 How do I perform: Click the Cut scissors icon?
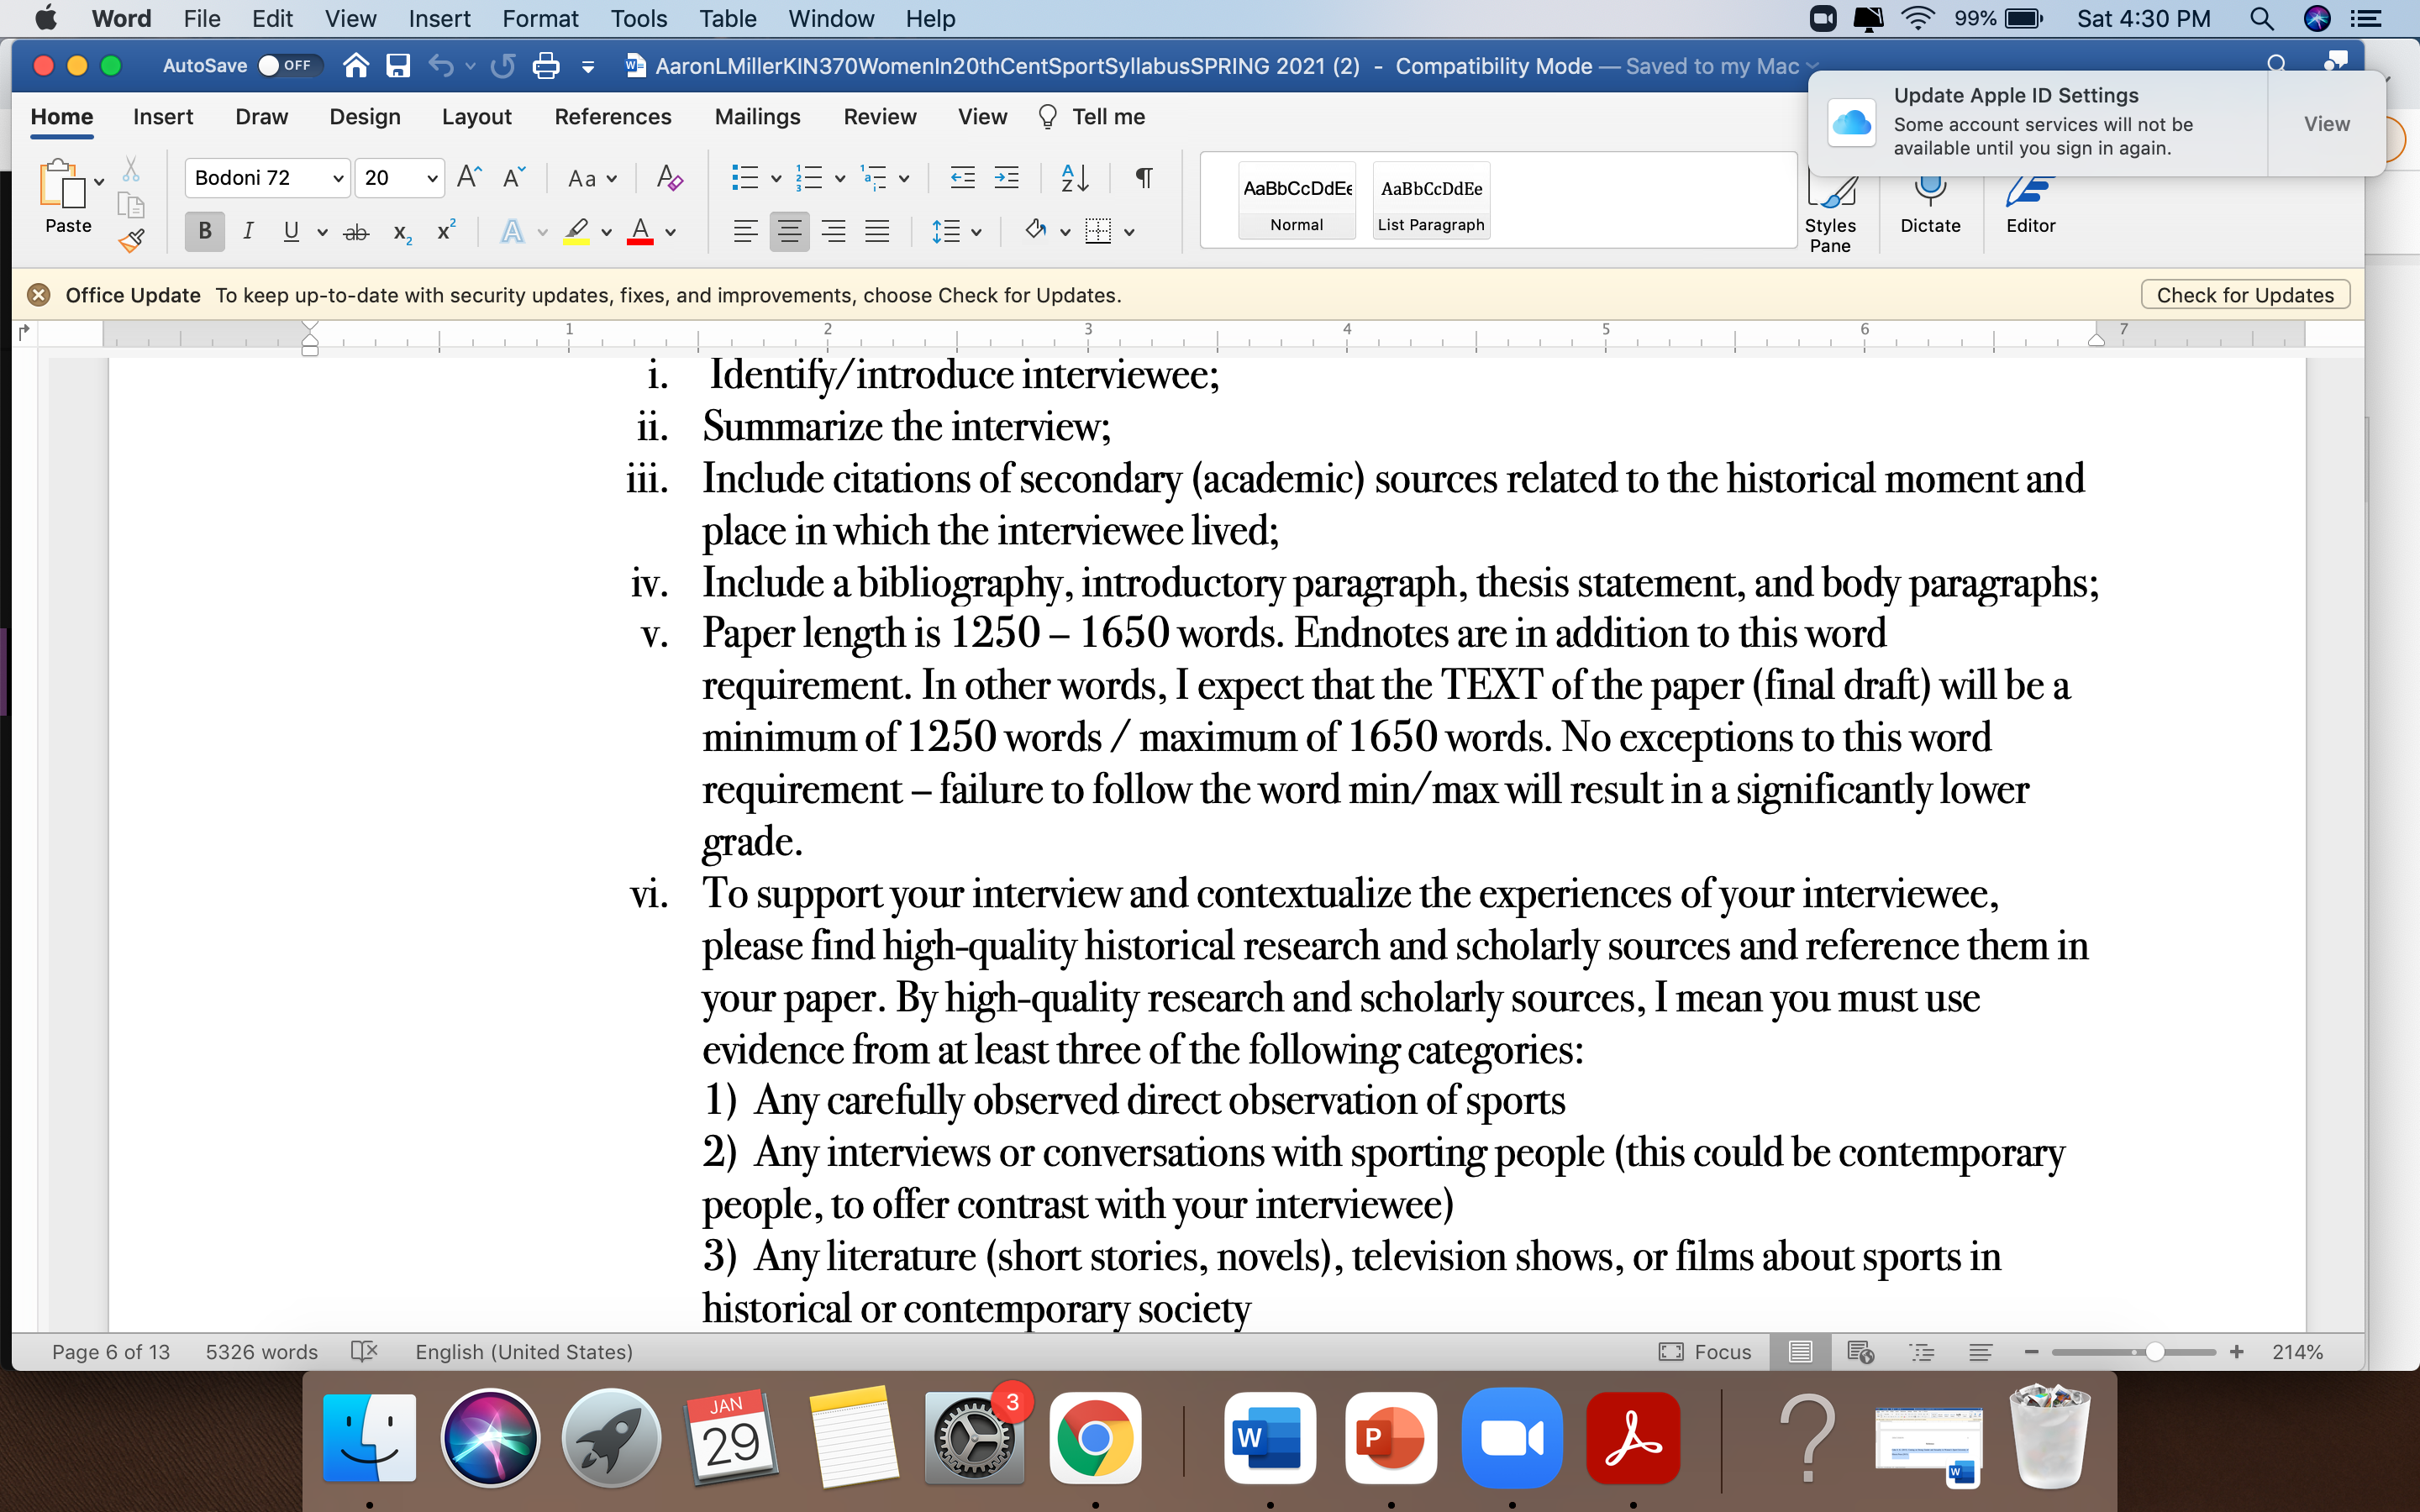pyautogui.click(x=131, y=169)
